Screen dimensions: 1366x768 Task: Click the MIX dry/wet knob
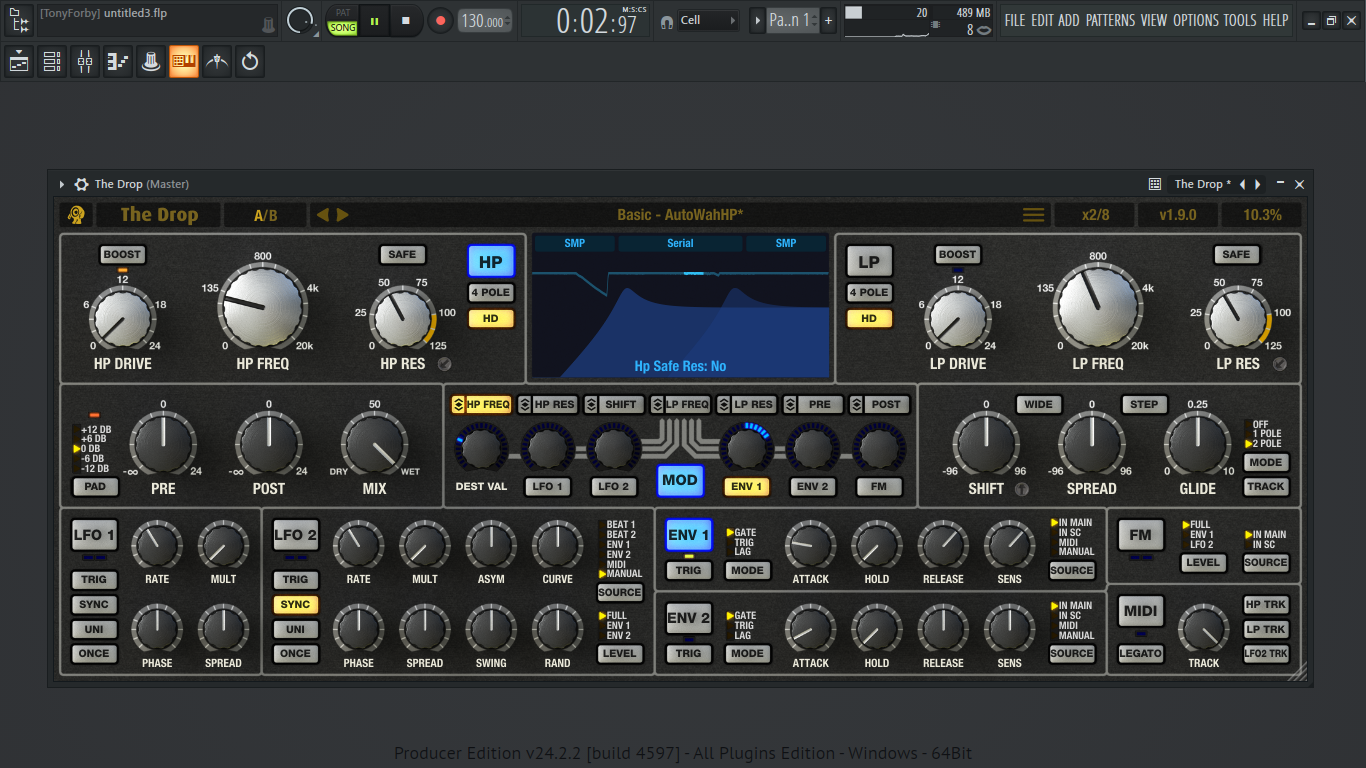click(374, 445)
